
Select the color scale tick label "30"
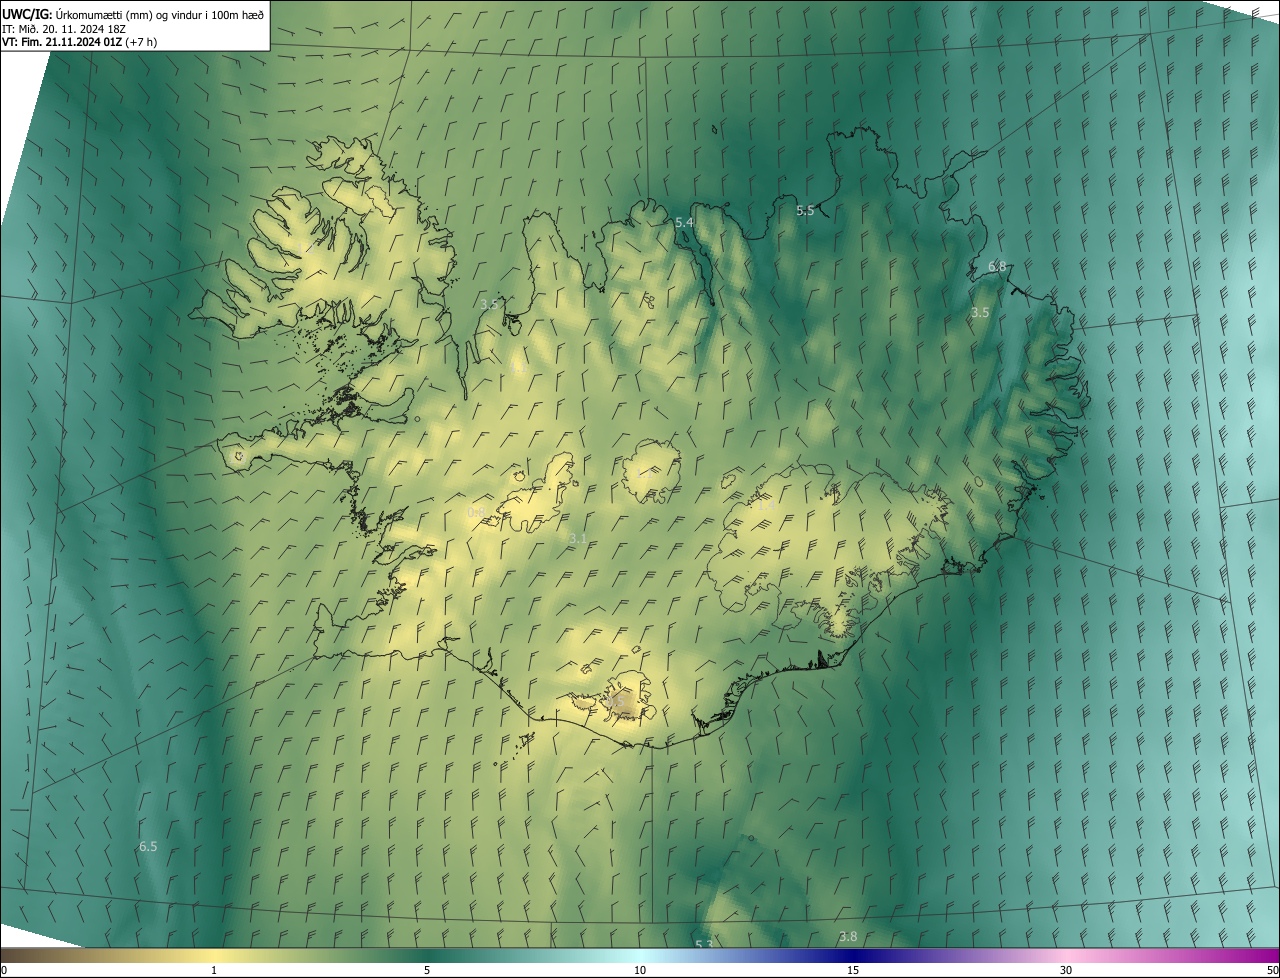(x=1066, y=970)
